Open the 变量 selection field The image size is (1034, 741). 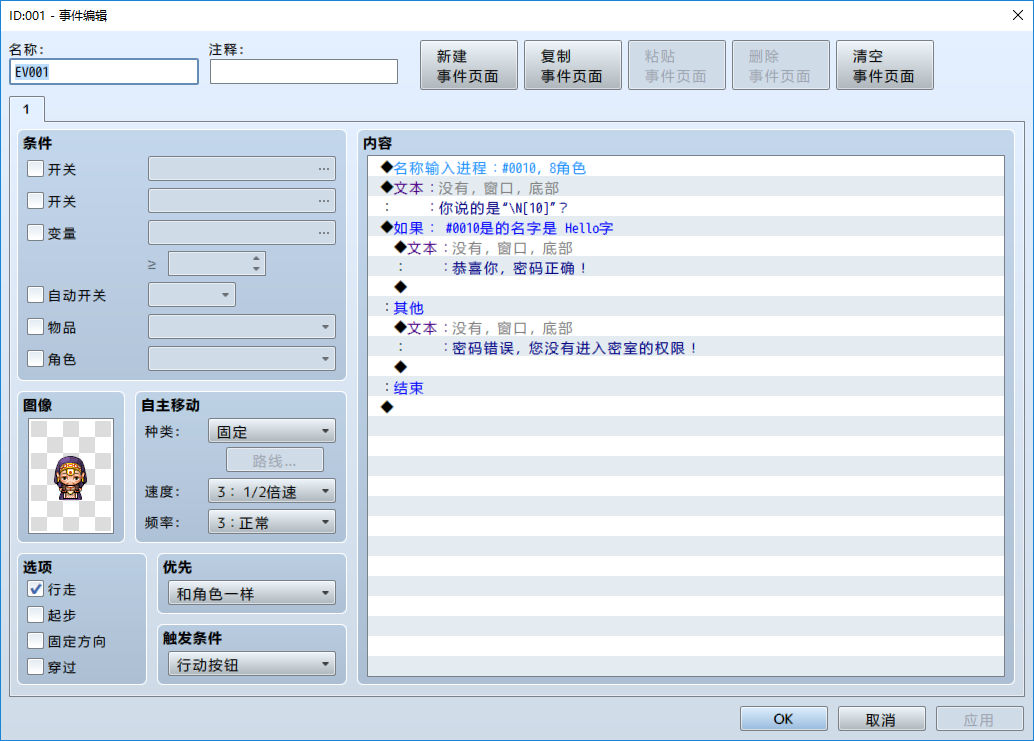(x=242, y=233)
